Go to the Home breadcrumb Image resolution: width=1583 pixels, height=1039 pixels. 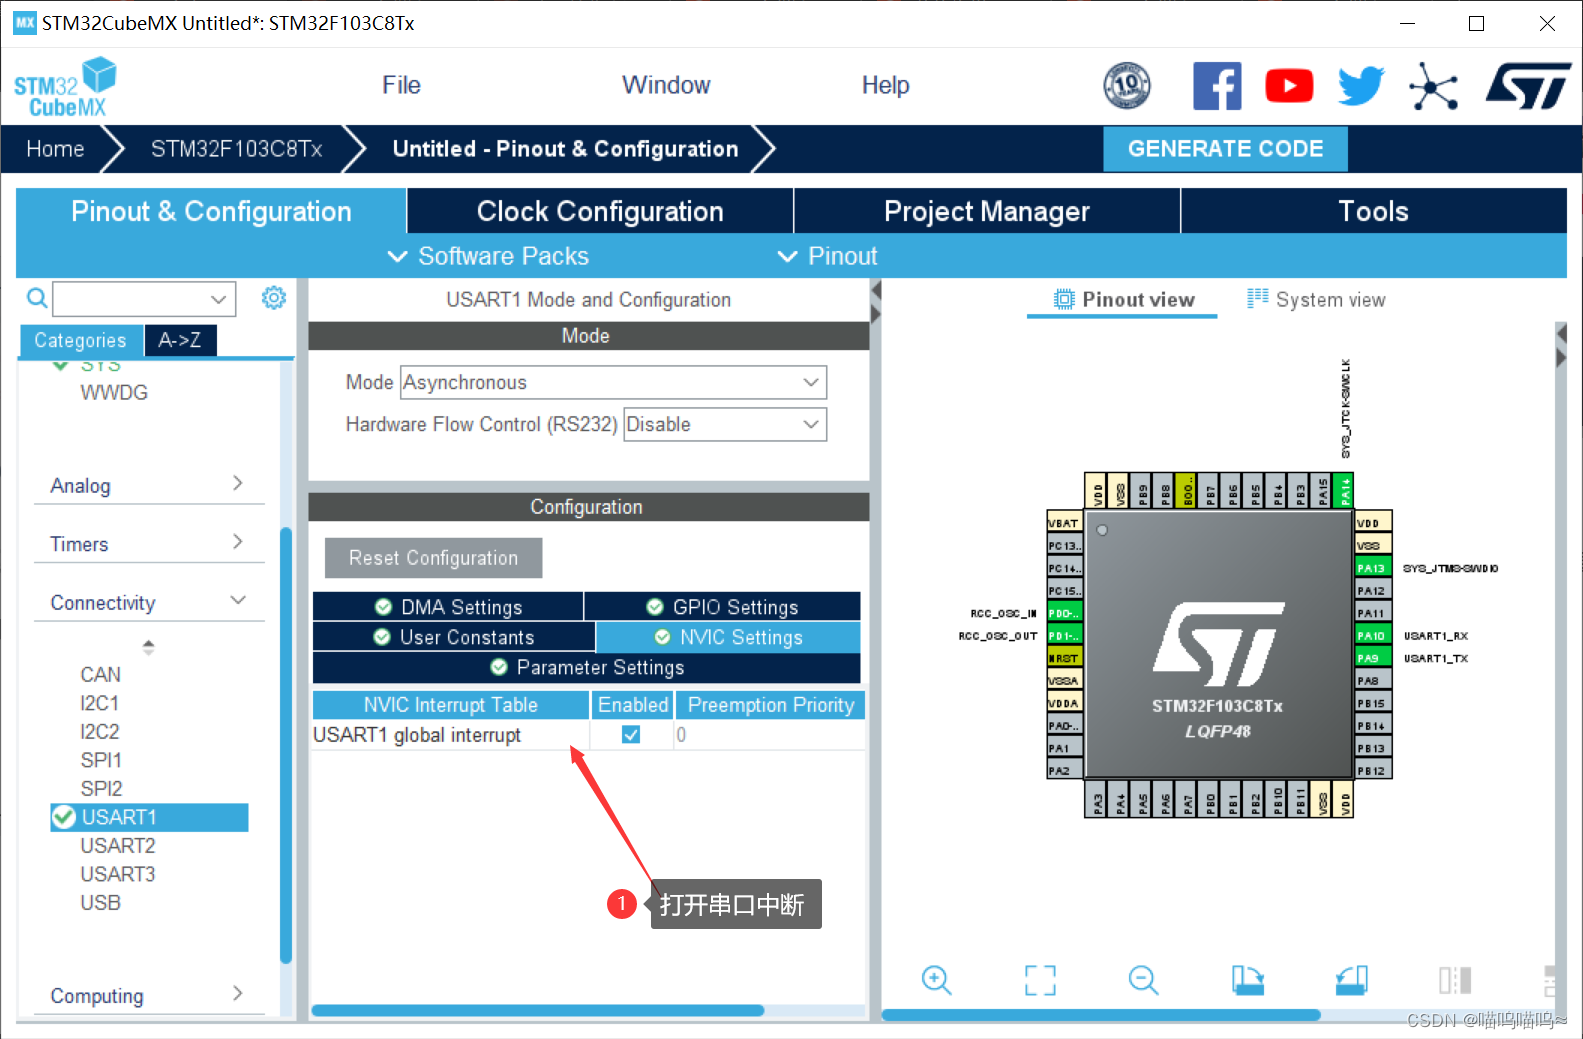click(55, 149)
